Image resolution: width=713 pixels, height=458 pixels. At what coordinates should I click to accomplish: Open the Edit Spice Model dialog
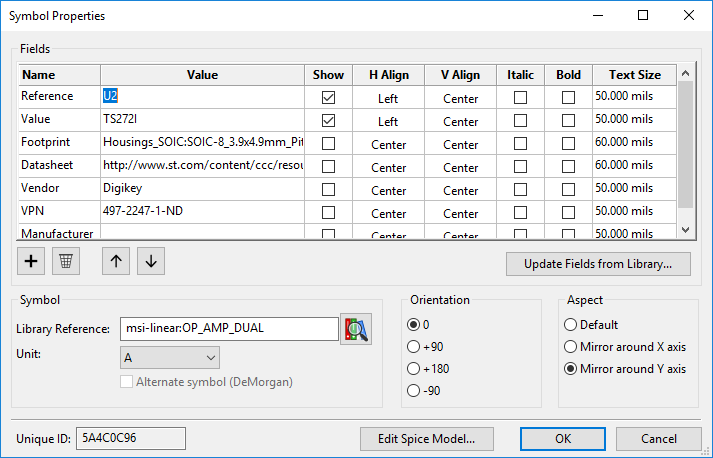[432, 438]
